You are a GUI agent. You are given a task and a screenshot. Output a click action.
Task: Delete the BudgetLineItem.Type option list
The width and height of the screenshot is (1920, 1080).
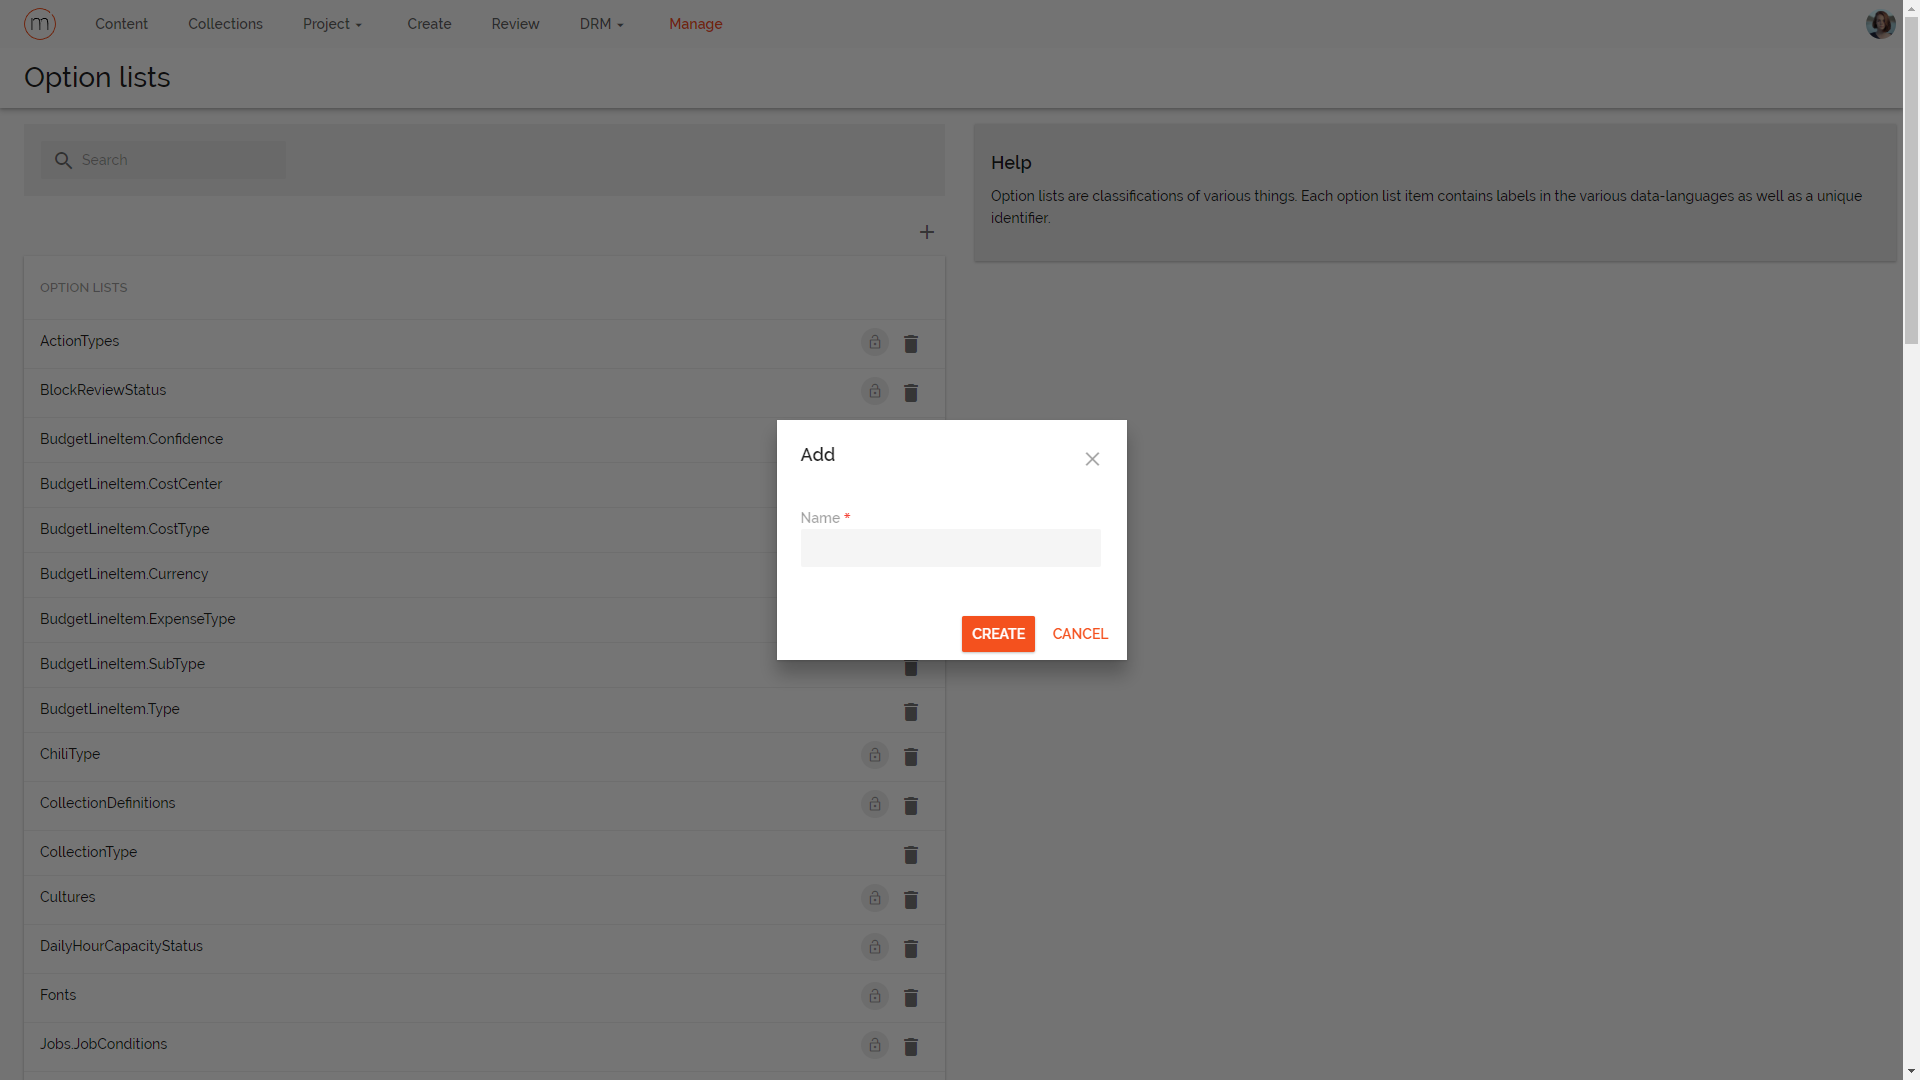tap(911, 712)
